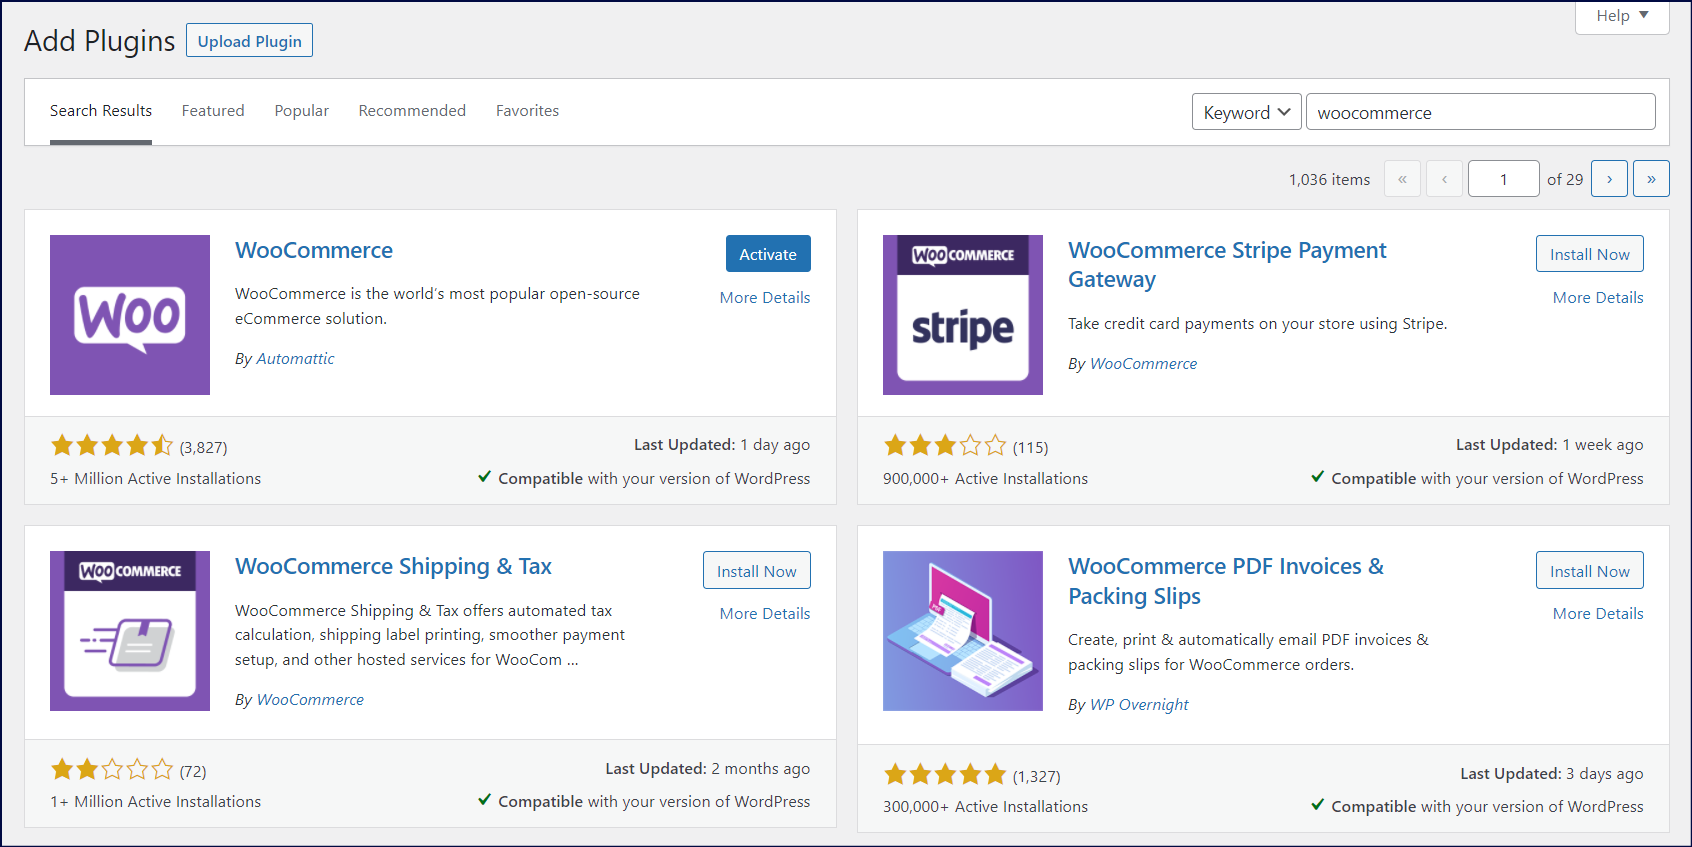Switch to Favorites tab
This screenshot has width=1692, height=847.
pos(527,111)
